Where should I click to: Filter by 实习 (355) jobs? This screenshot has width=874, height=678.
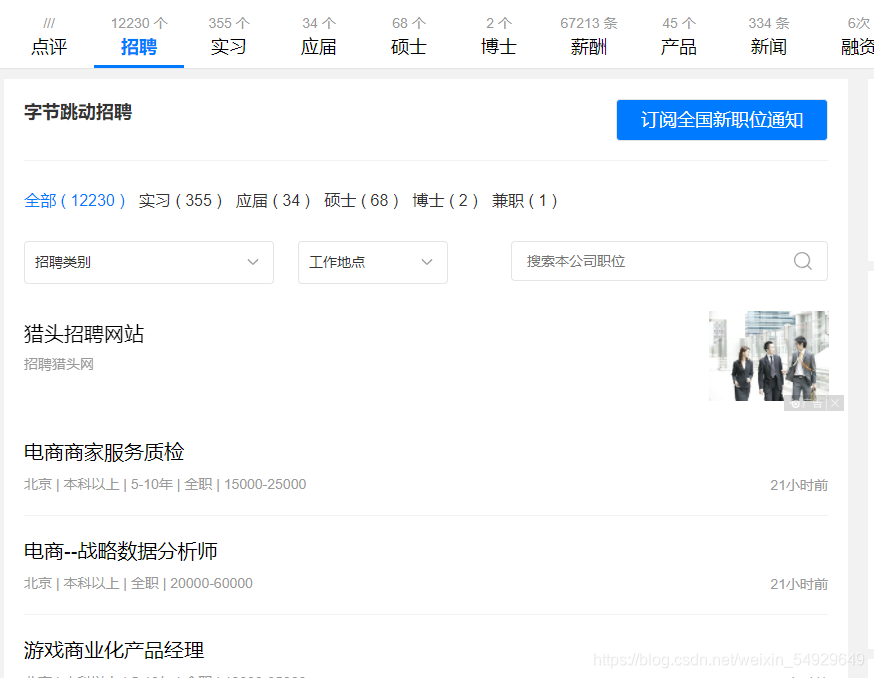coord(180,201)
